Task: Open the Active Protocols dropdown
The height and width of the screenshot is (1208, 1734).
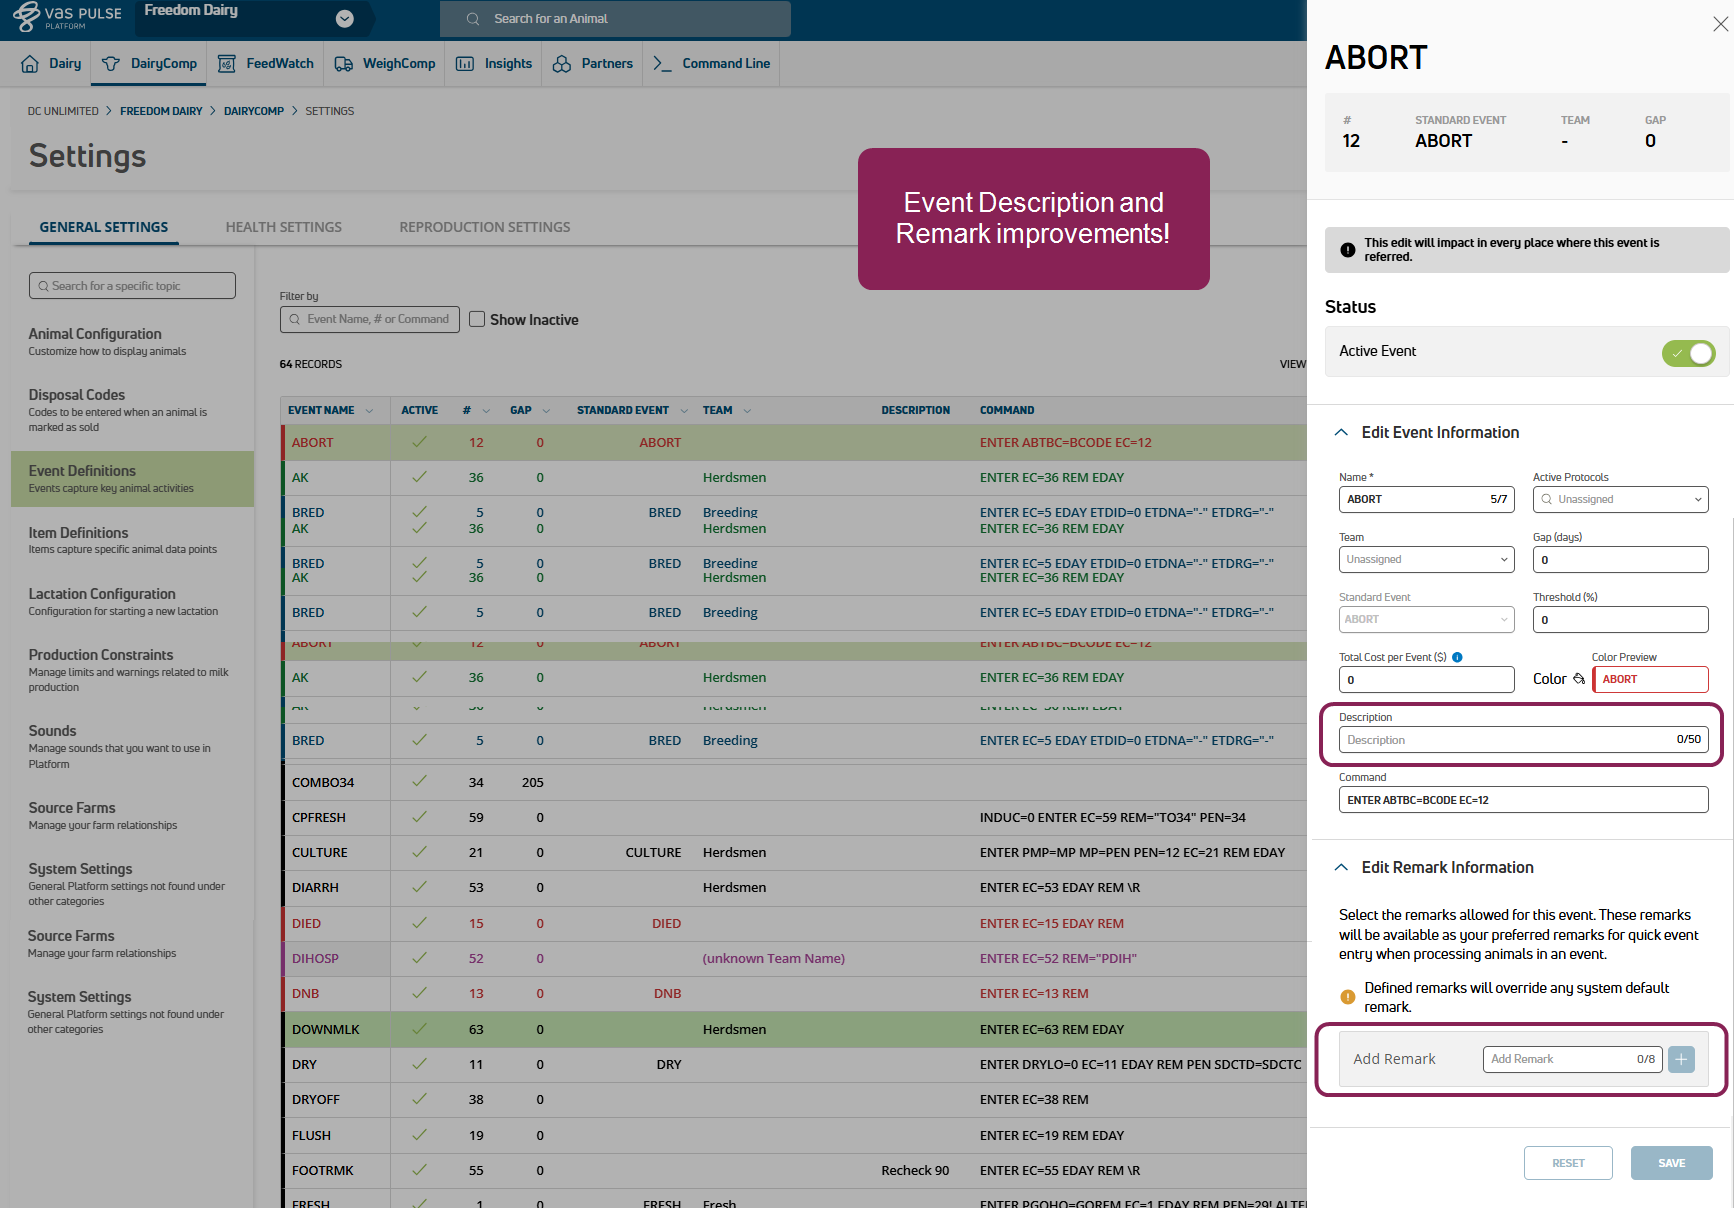Action: pyautogui.click(x=1620, y=499)
